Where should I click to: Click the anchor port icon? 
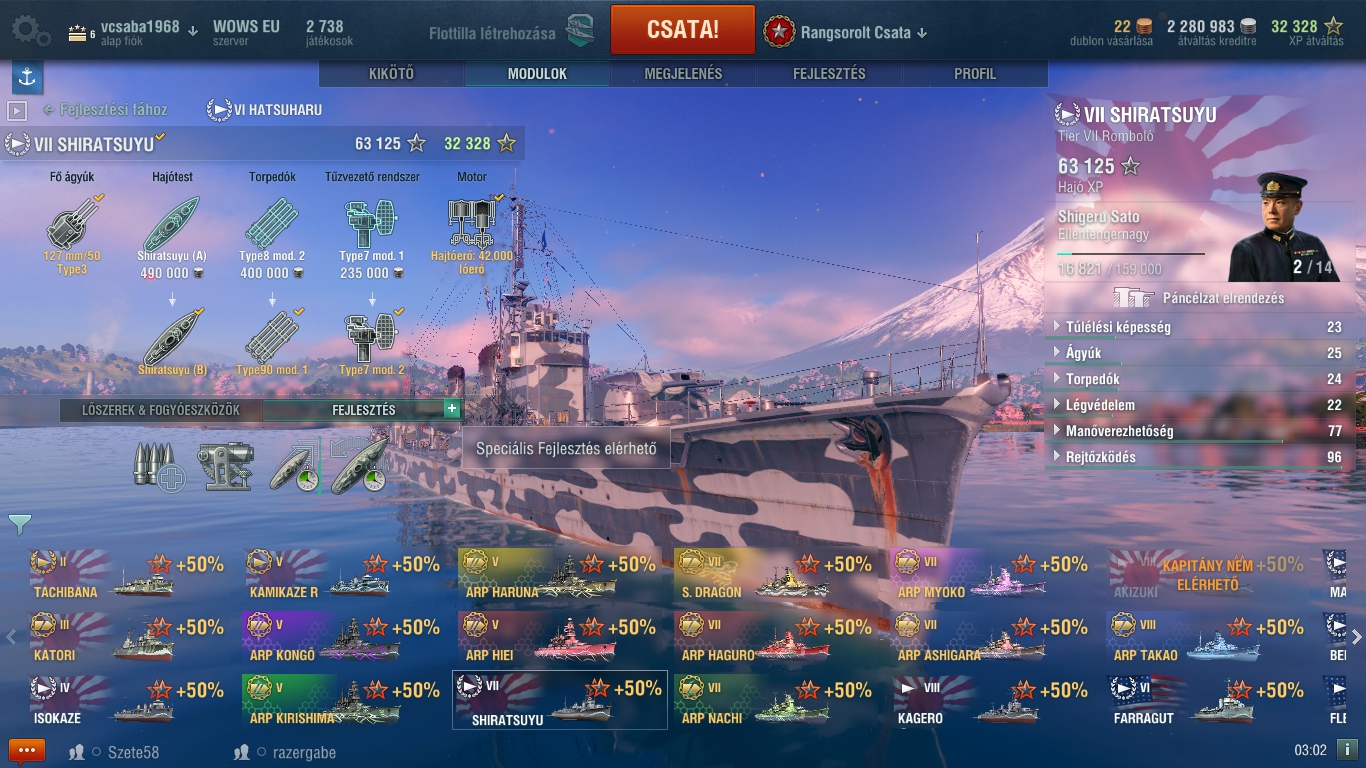click(27, 77)
